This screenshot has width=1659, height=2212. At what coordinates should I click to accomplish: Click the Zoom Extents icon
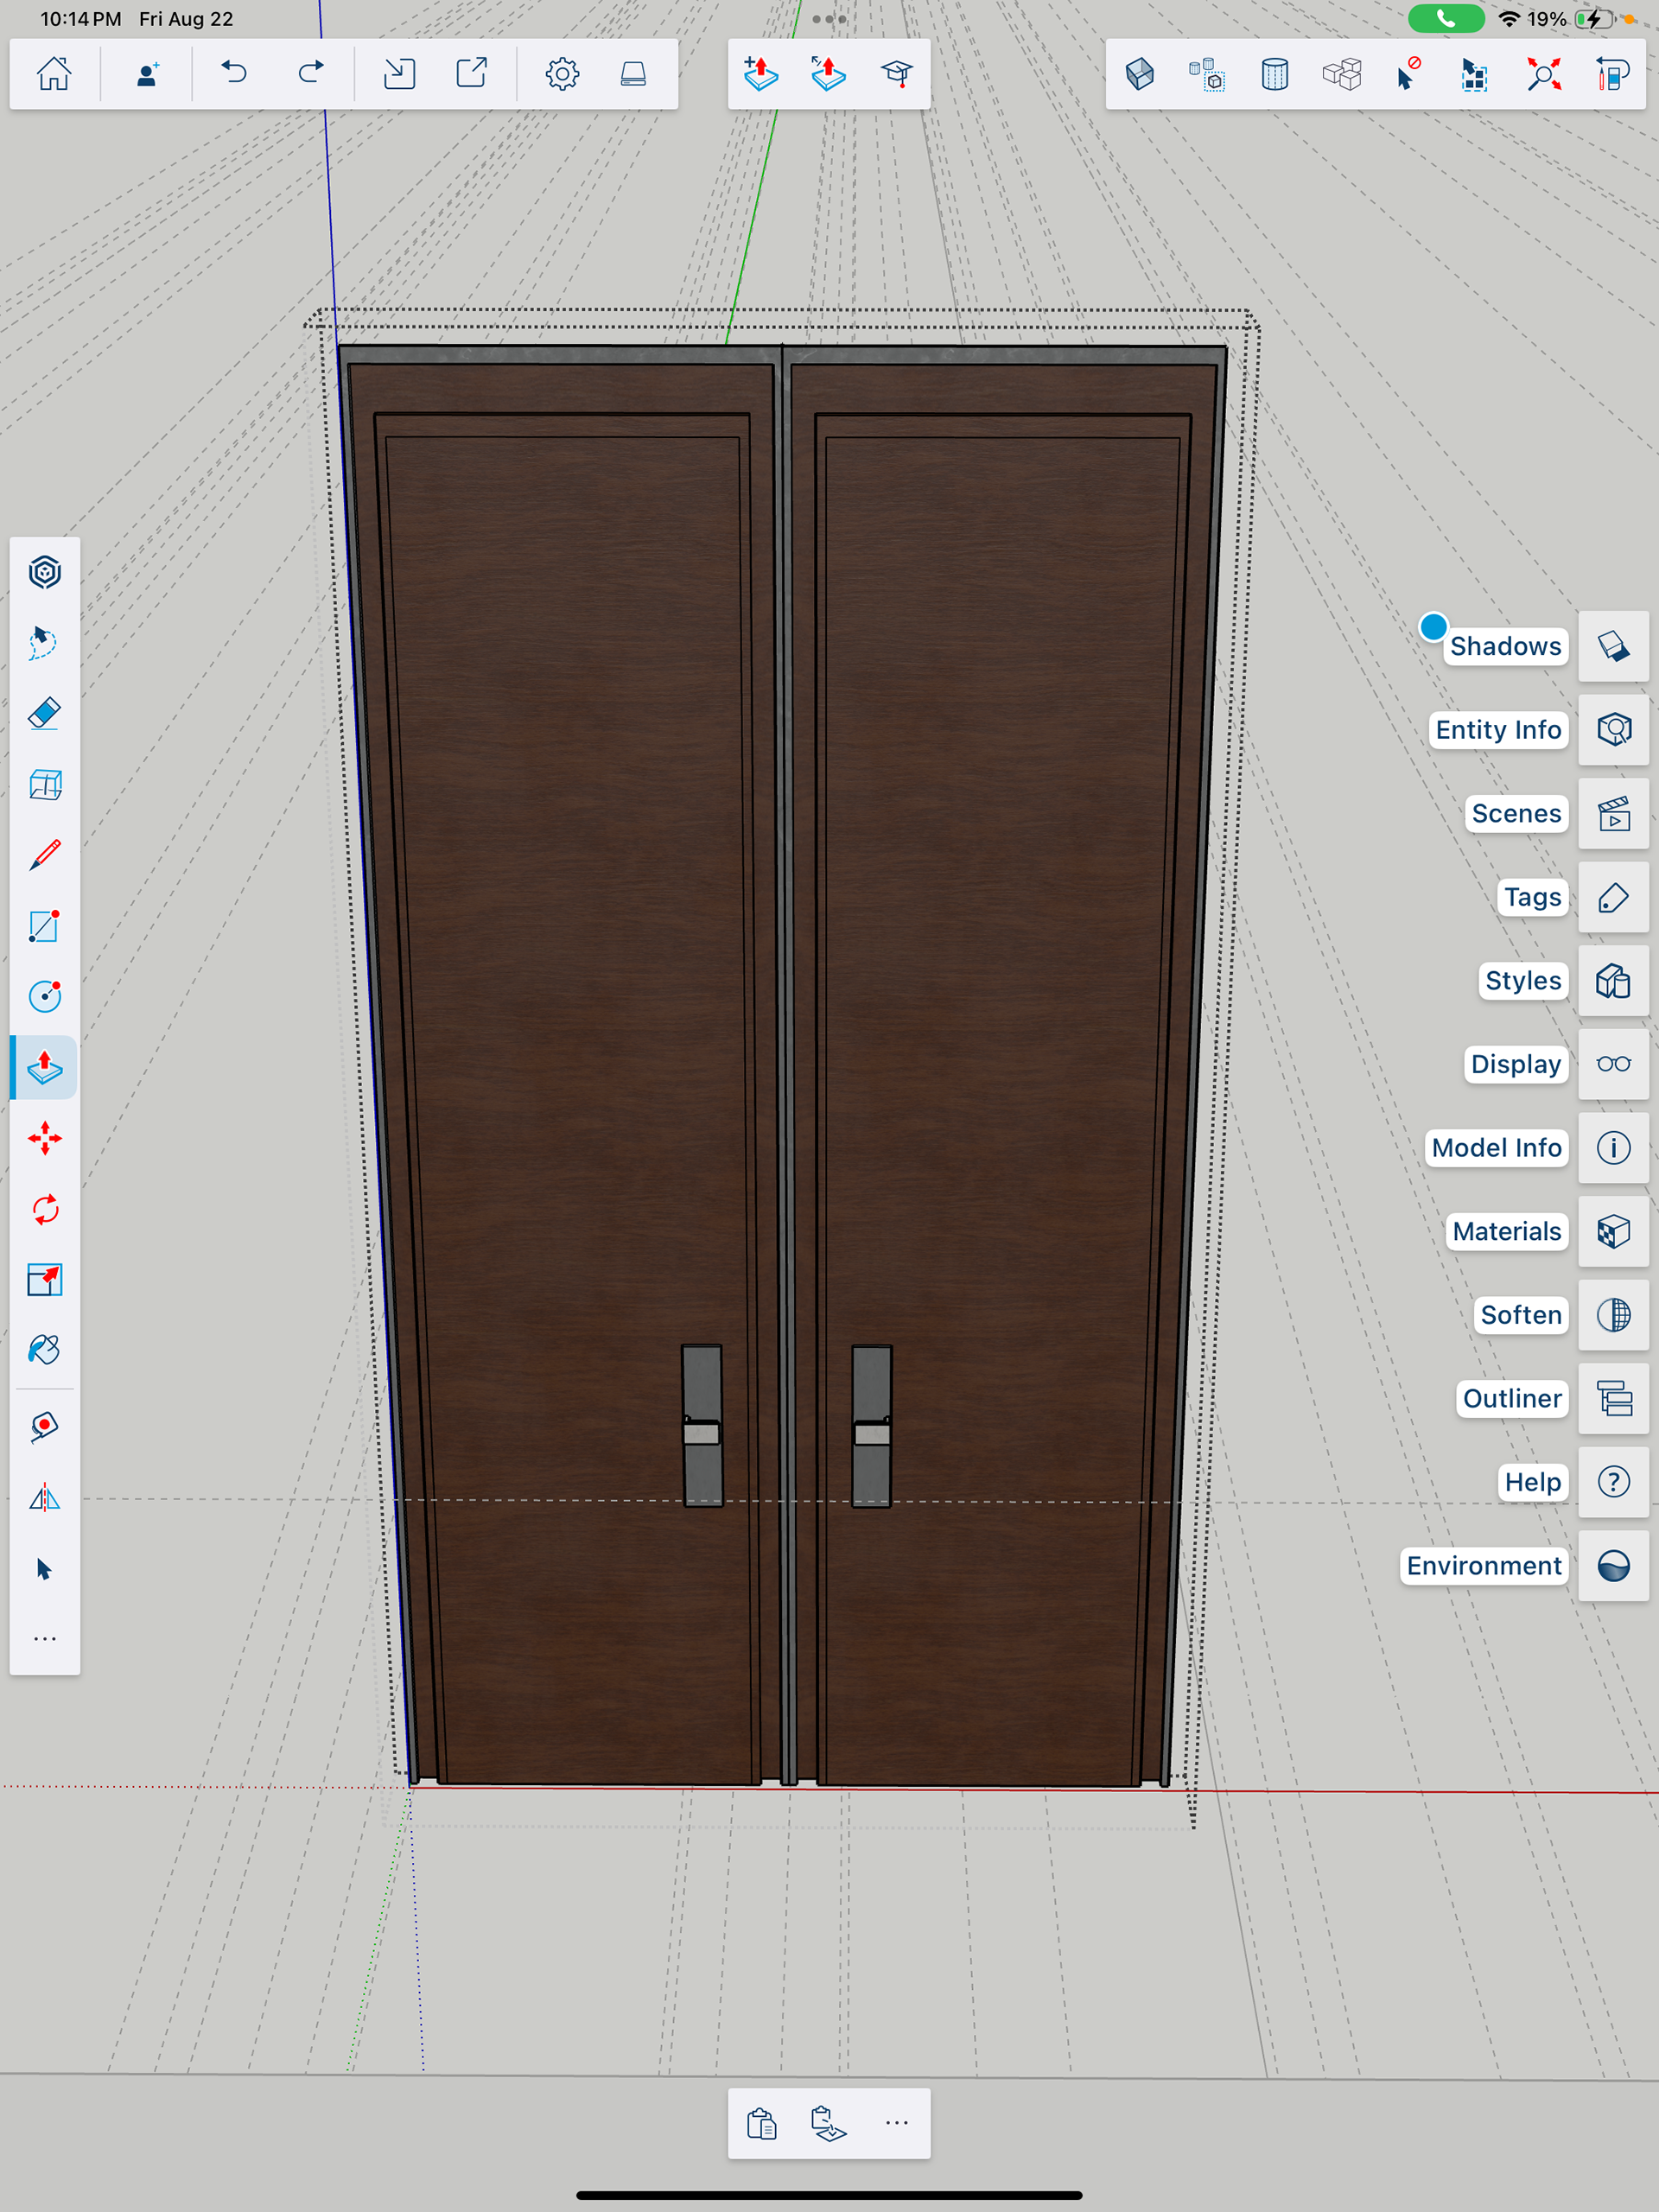point(1543,74)
